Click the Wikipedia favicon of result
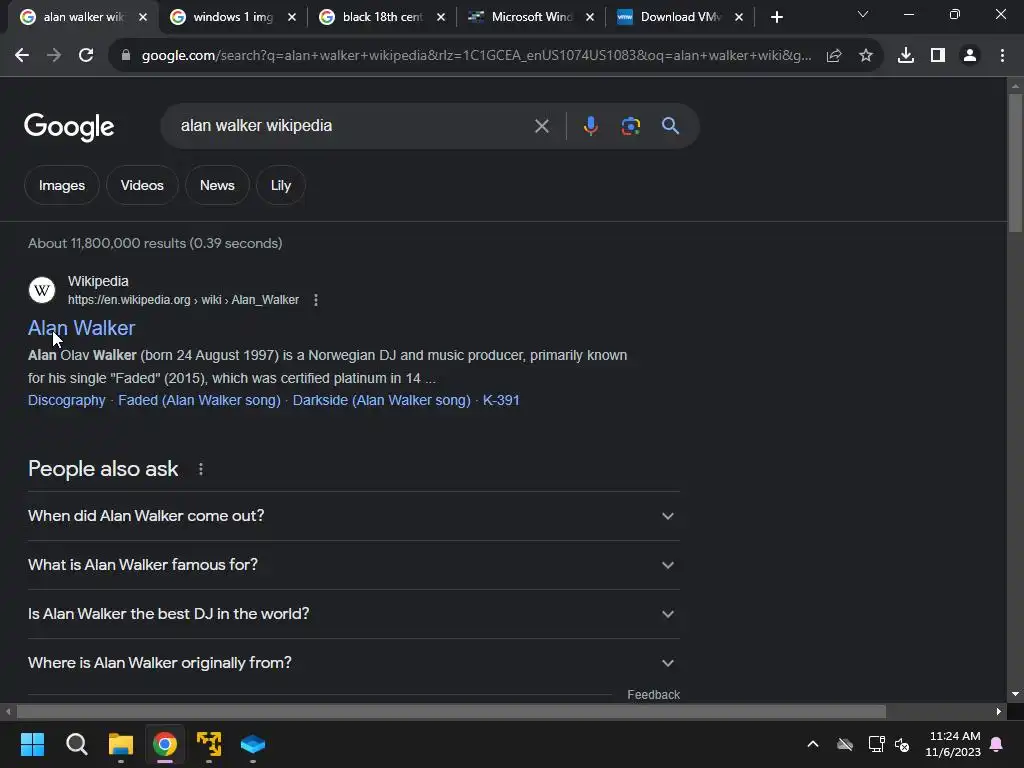The width and height of the screenshot is (1024, 768). 42,290
